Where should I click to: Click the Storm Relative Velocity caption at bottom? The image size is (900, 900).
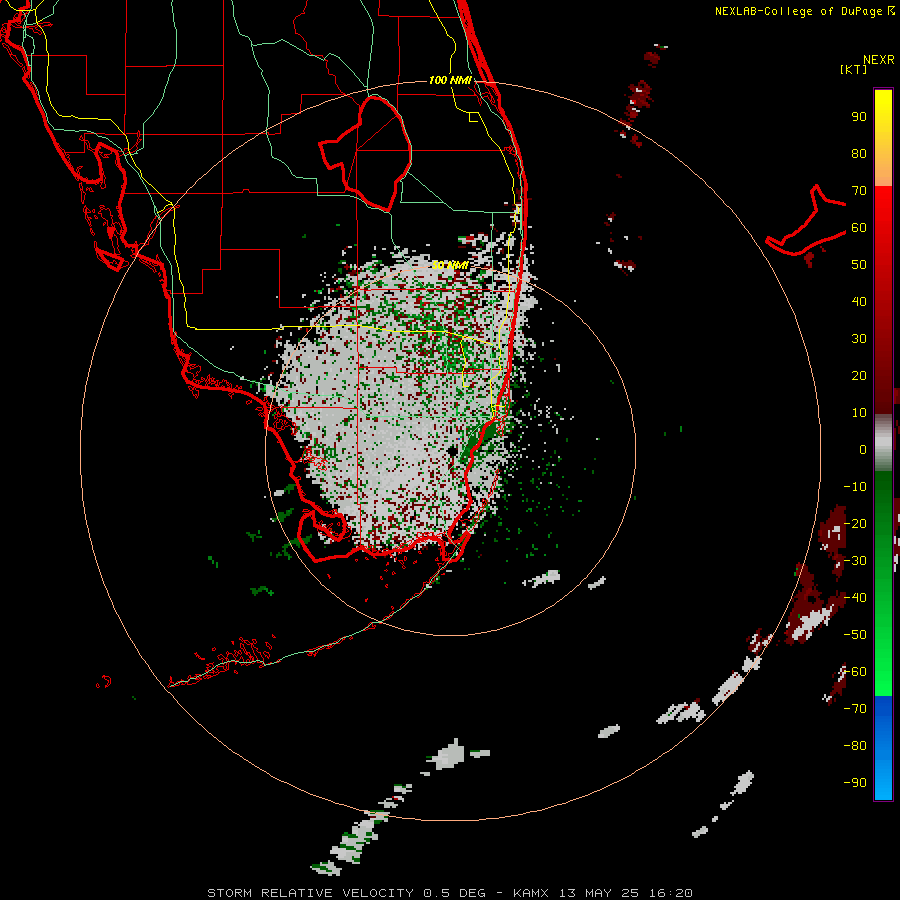tap(449, 893)
